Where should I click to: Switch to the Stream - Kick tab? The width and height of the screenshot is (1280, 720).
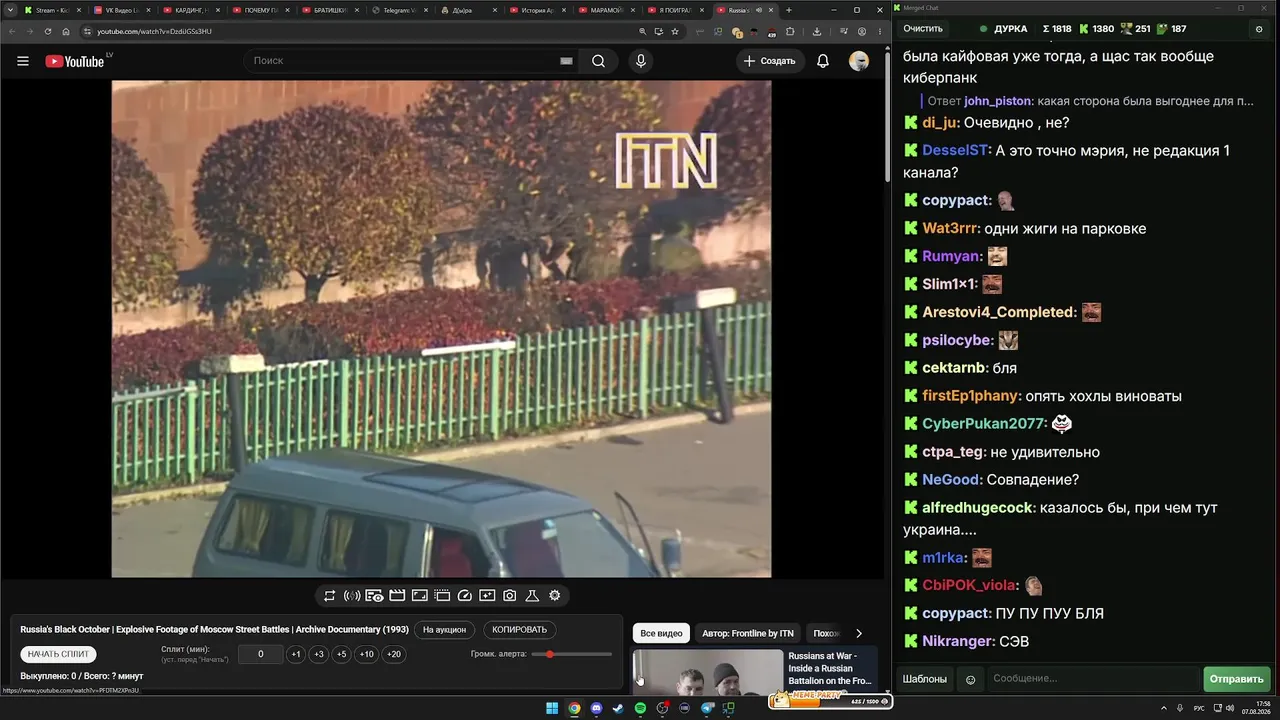click(51, 10)
